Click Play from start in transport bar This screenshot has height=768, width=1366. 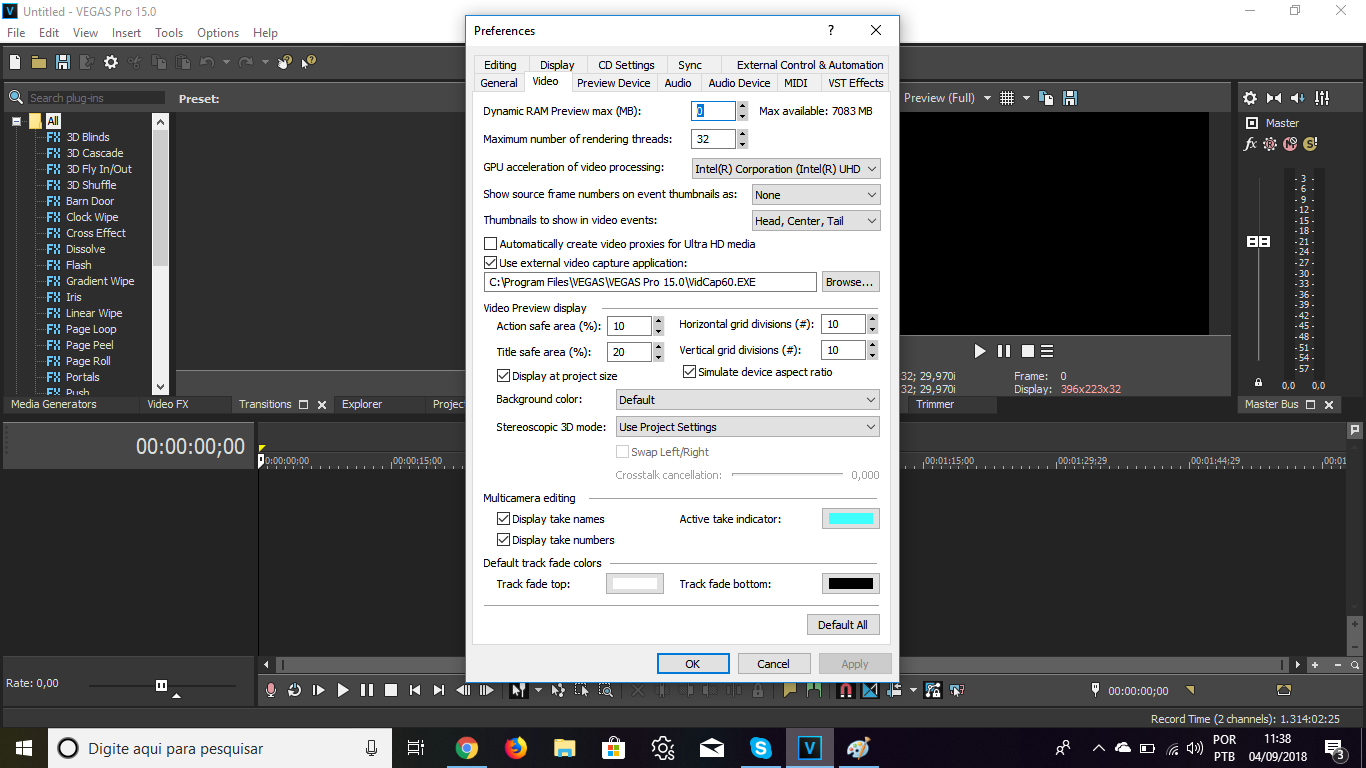(x=318, y=690)
